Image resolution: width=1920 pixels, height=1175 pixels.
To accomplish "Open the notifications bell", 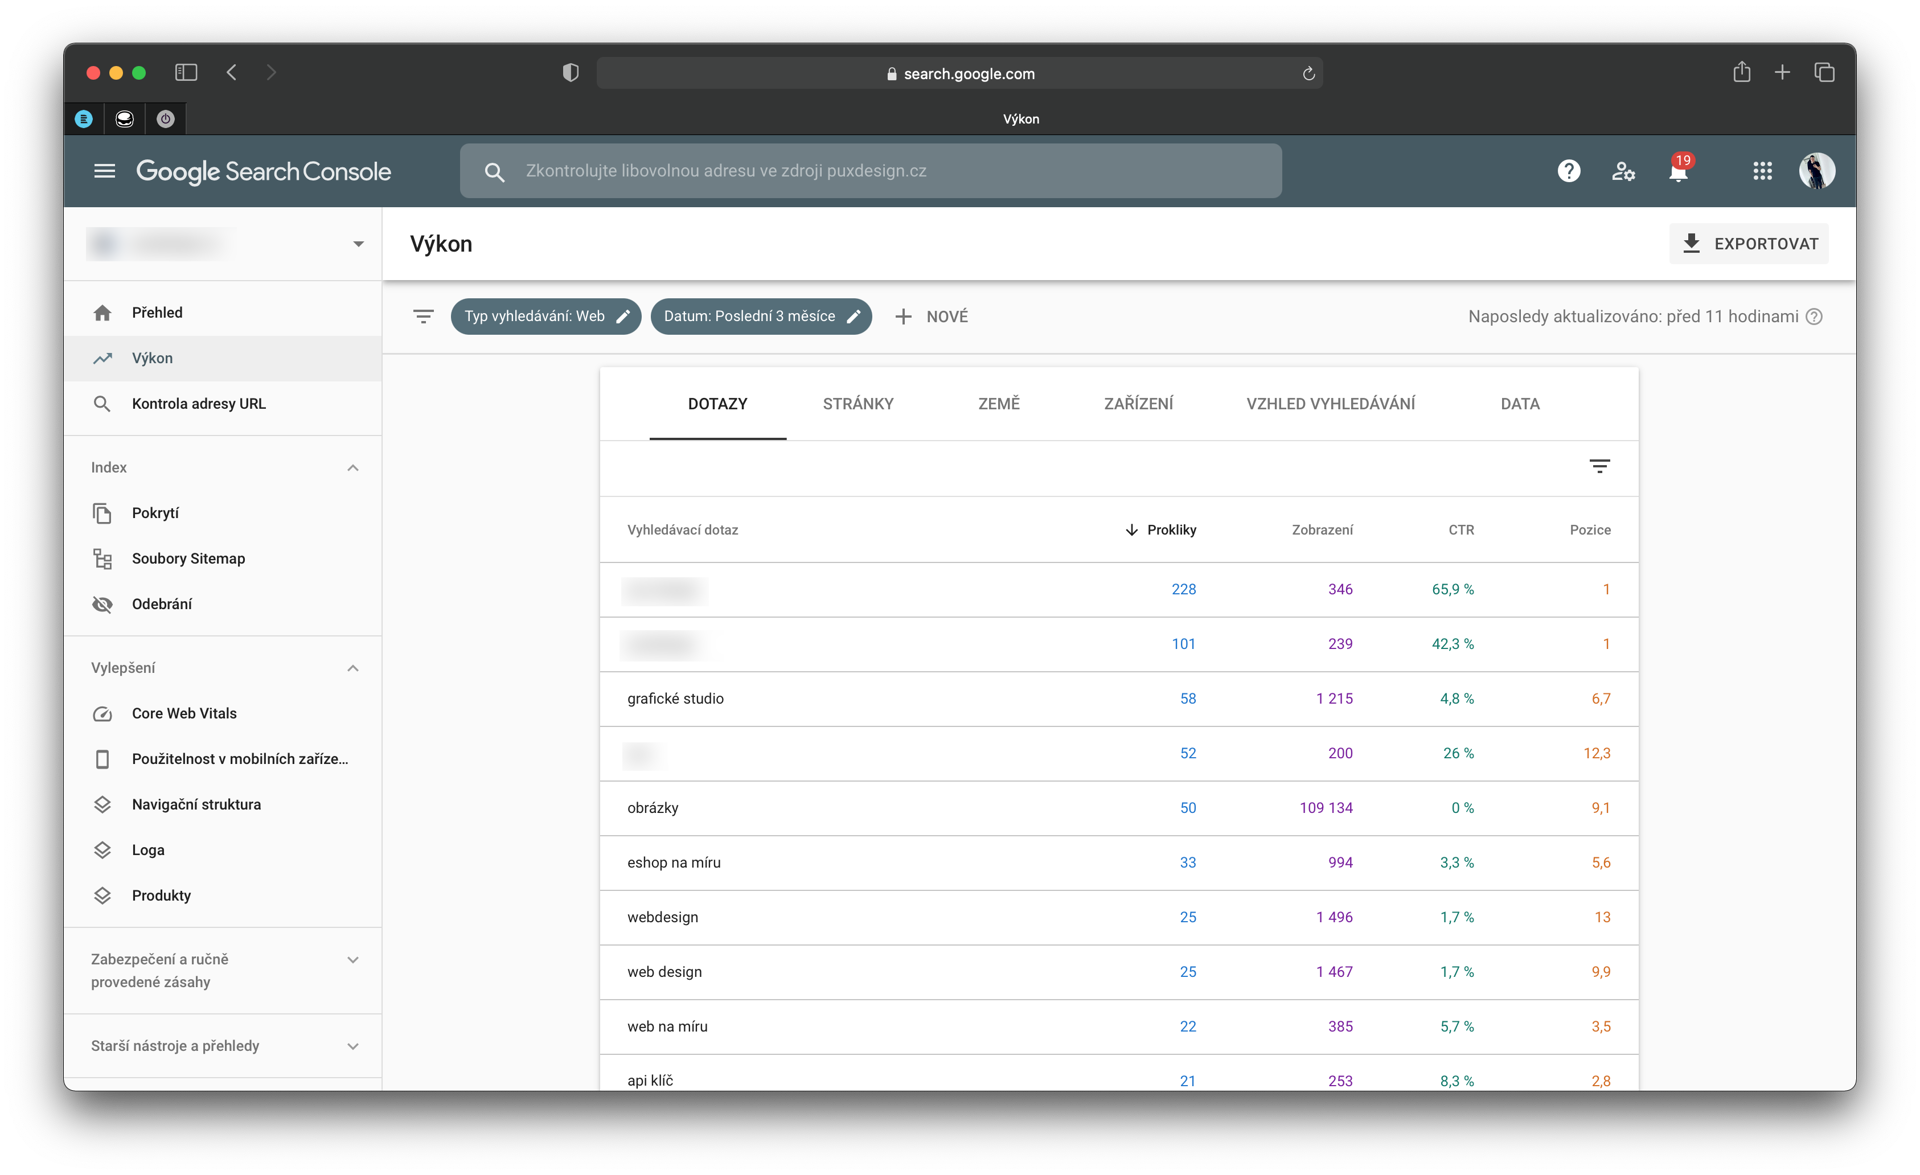I will 1678,171.
